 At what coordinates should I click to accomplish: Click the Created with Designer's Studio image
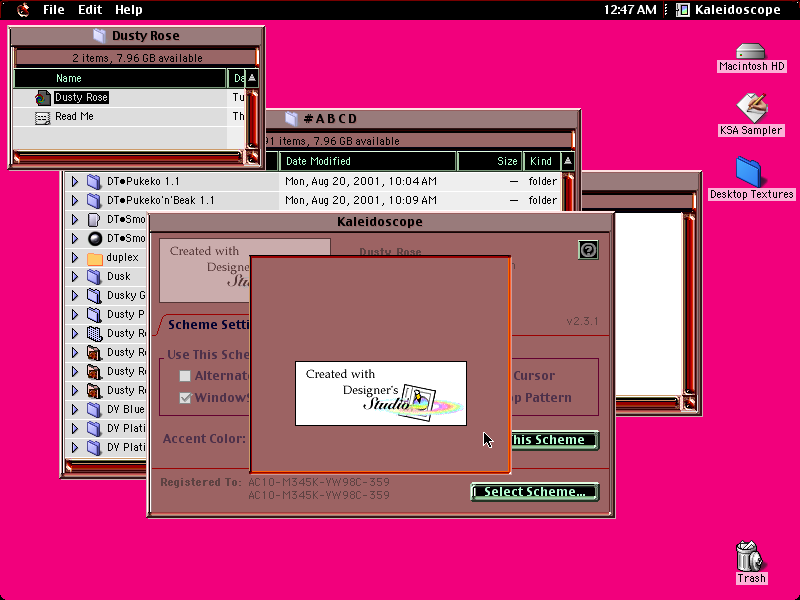(x=381, y=393)
